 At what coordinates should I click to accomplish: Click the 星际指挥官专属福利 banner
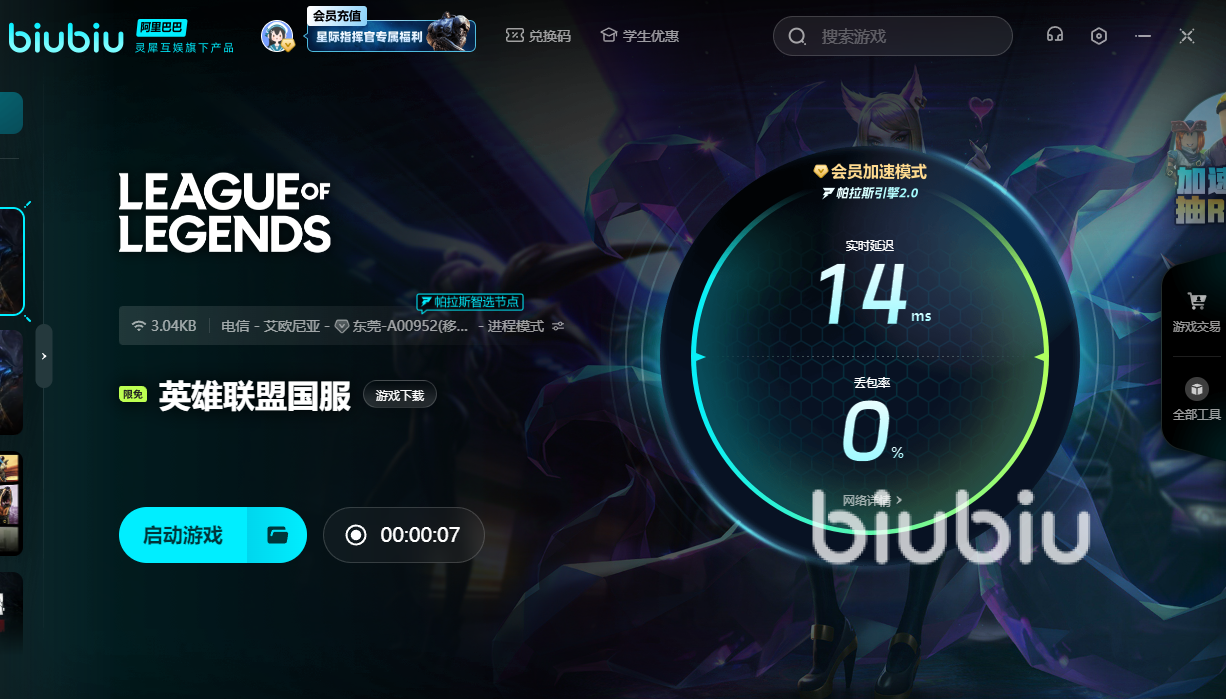[x=391, y=37]
